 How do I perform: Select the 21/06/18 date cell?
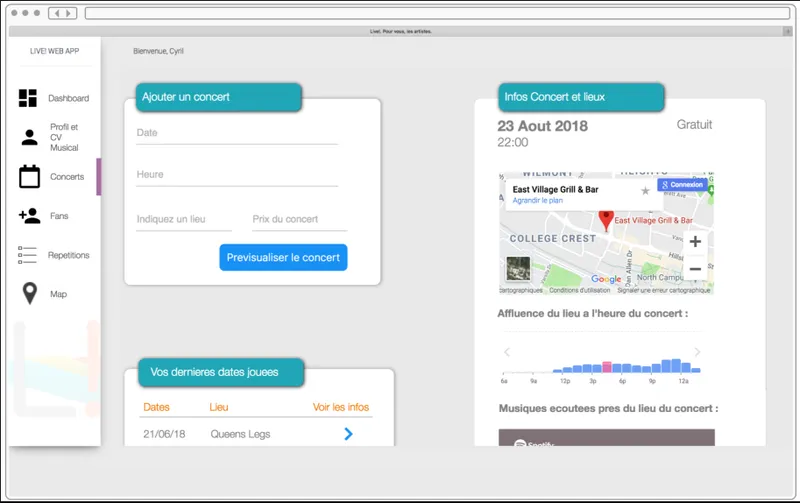click(x=164, y=434)
